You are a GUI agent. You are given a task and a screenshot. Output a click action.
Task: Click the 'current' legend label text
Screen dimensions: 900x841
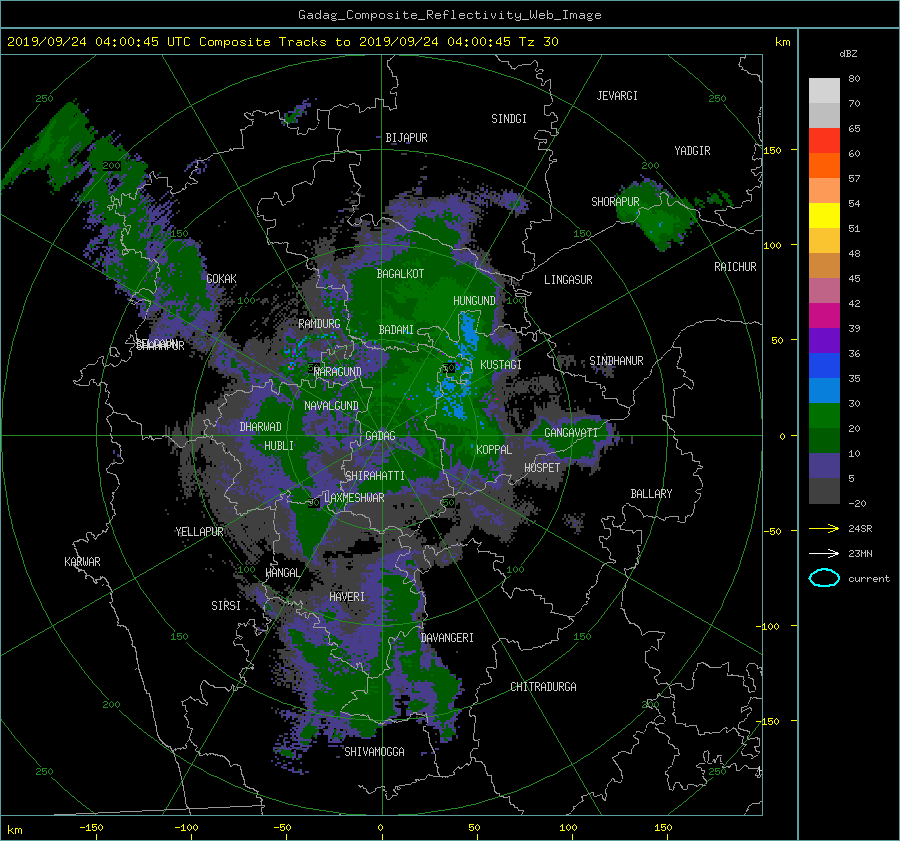pyautogui.click(x=868, y=579)
